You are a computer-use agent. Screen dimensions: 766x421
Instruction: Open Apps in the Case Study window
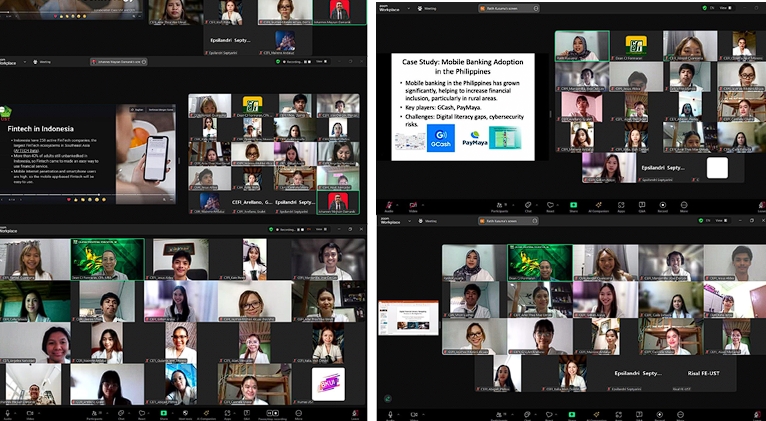(x=621, y=205)
